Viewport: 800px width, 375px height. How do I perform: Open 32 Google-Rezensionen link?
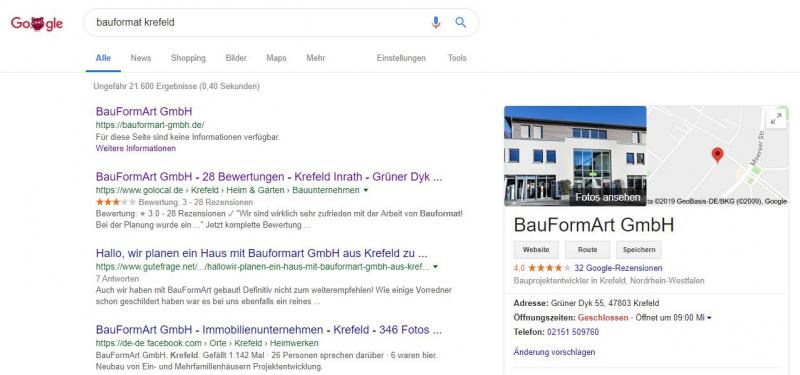point(618,268)
